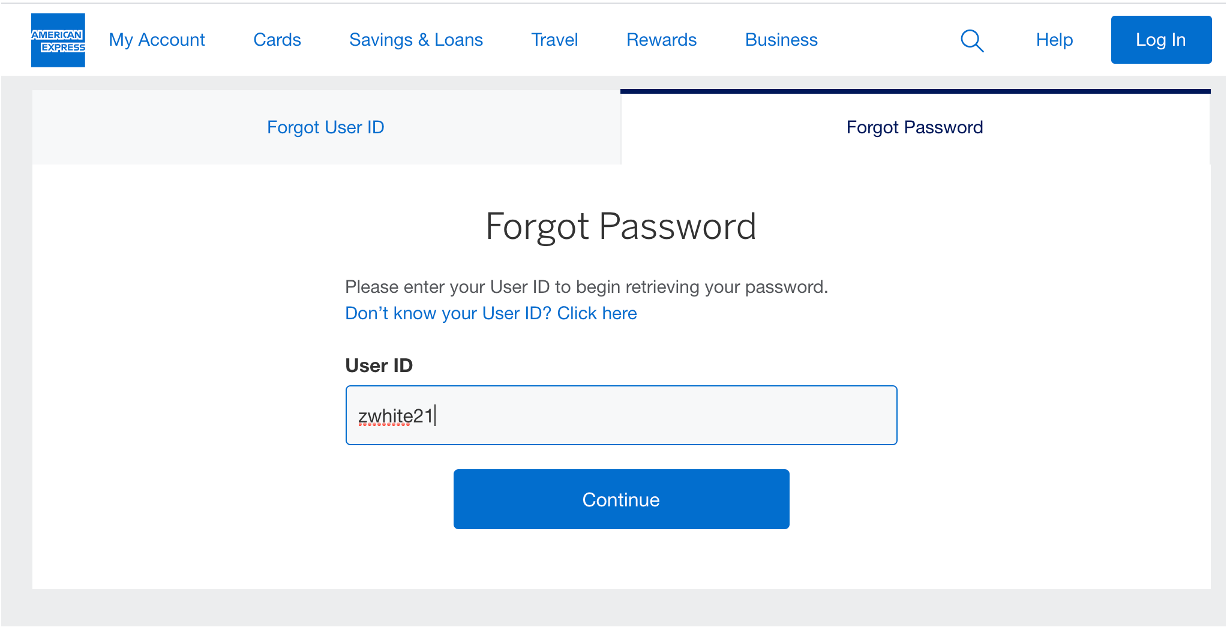Click the User ID field label
This screenshot has height=634, width=1226.
click(x=378, y=365)
